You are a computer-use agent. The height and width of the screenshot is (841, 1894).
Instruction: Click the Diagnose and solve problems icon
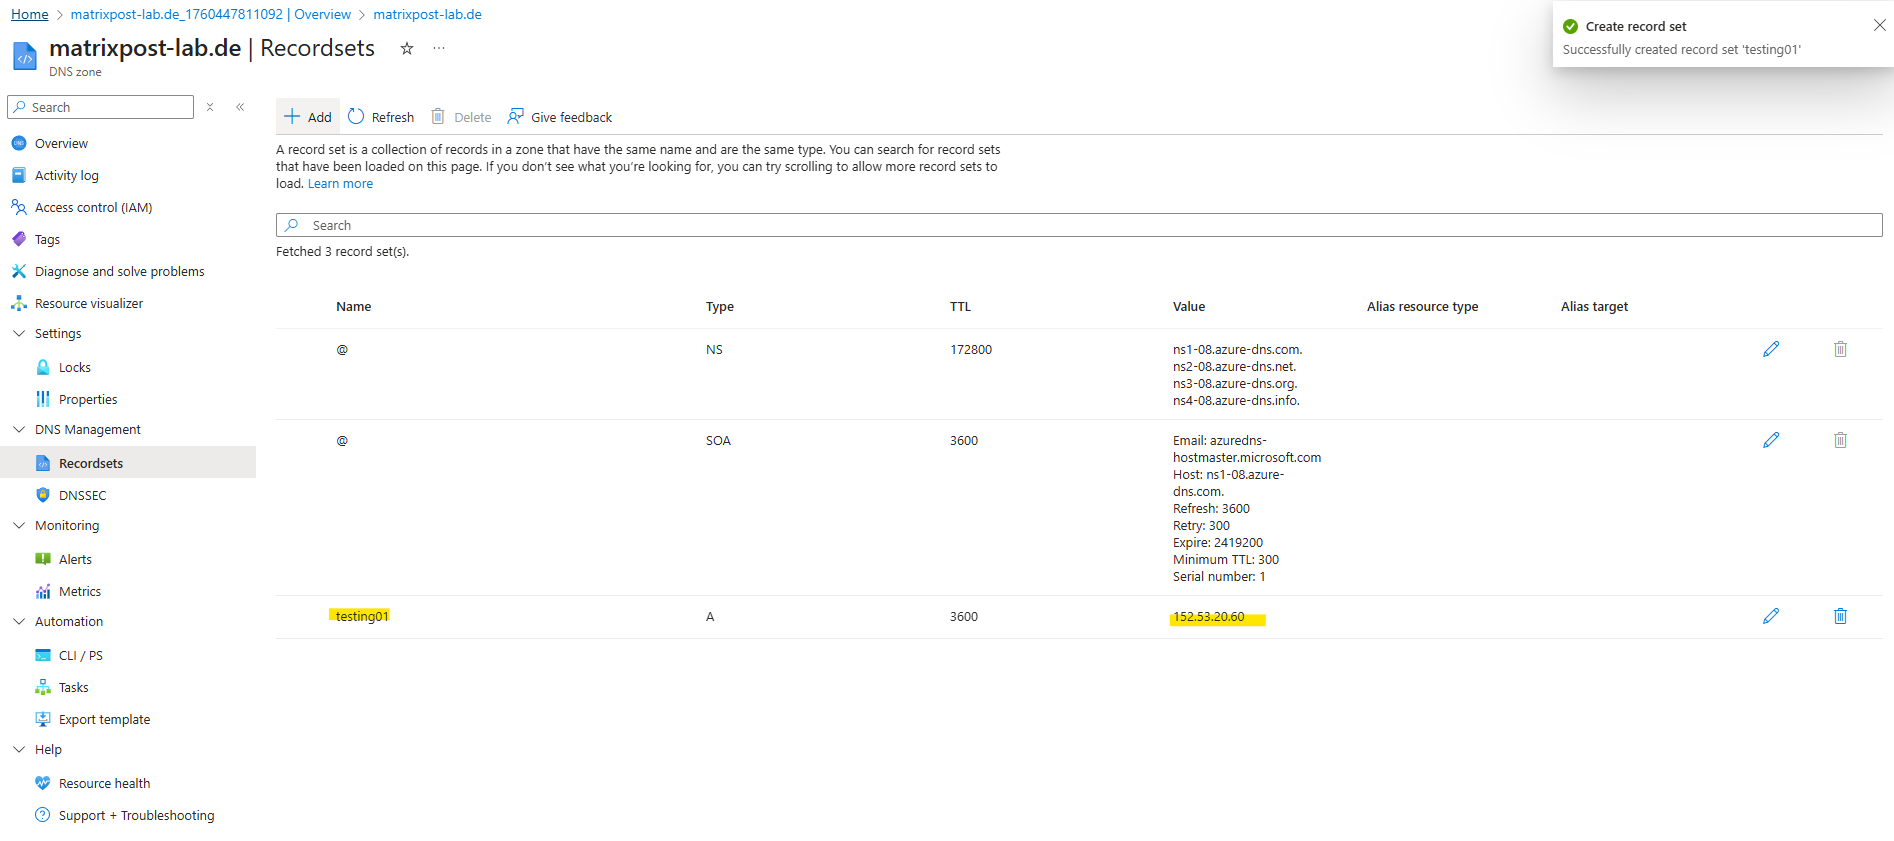coord(19,271)
